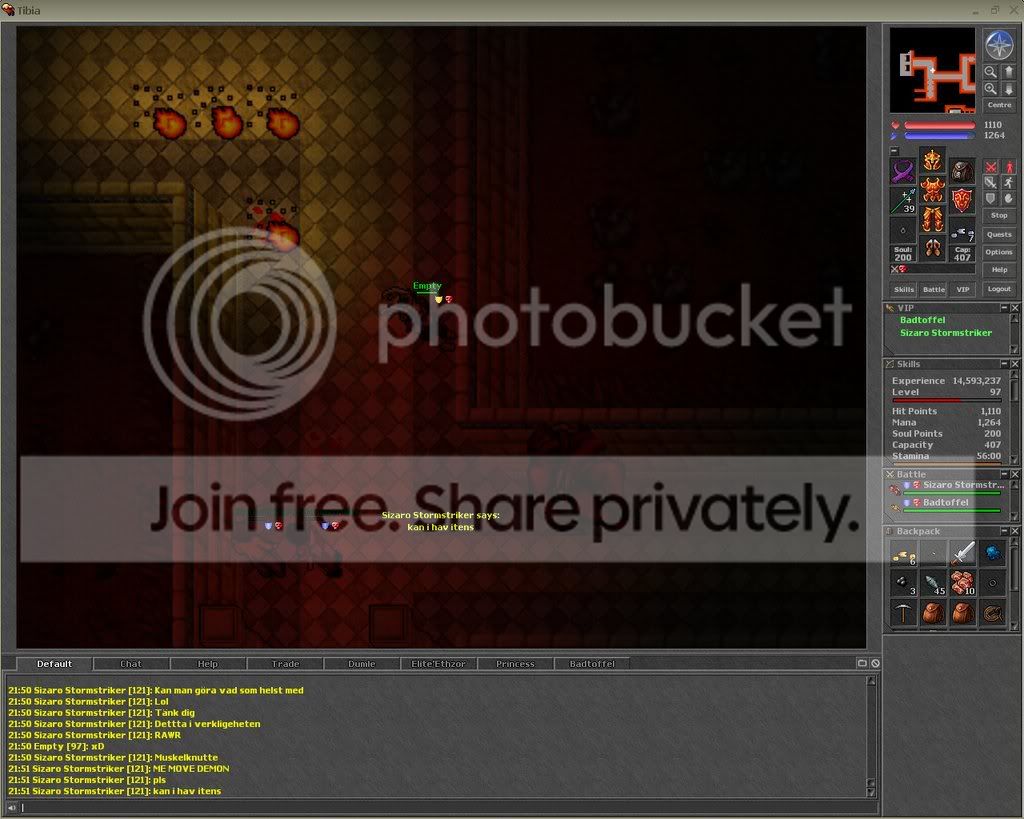Select the meat stack of 10

click(963, 583)
